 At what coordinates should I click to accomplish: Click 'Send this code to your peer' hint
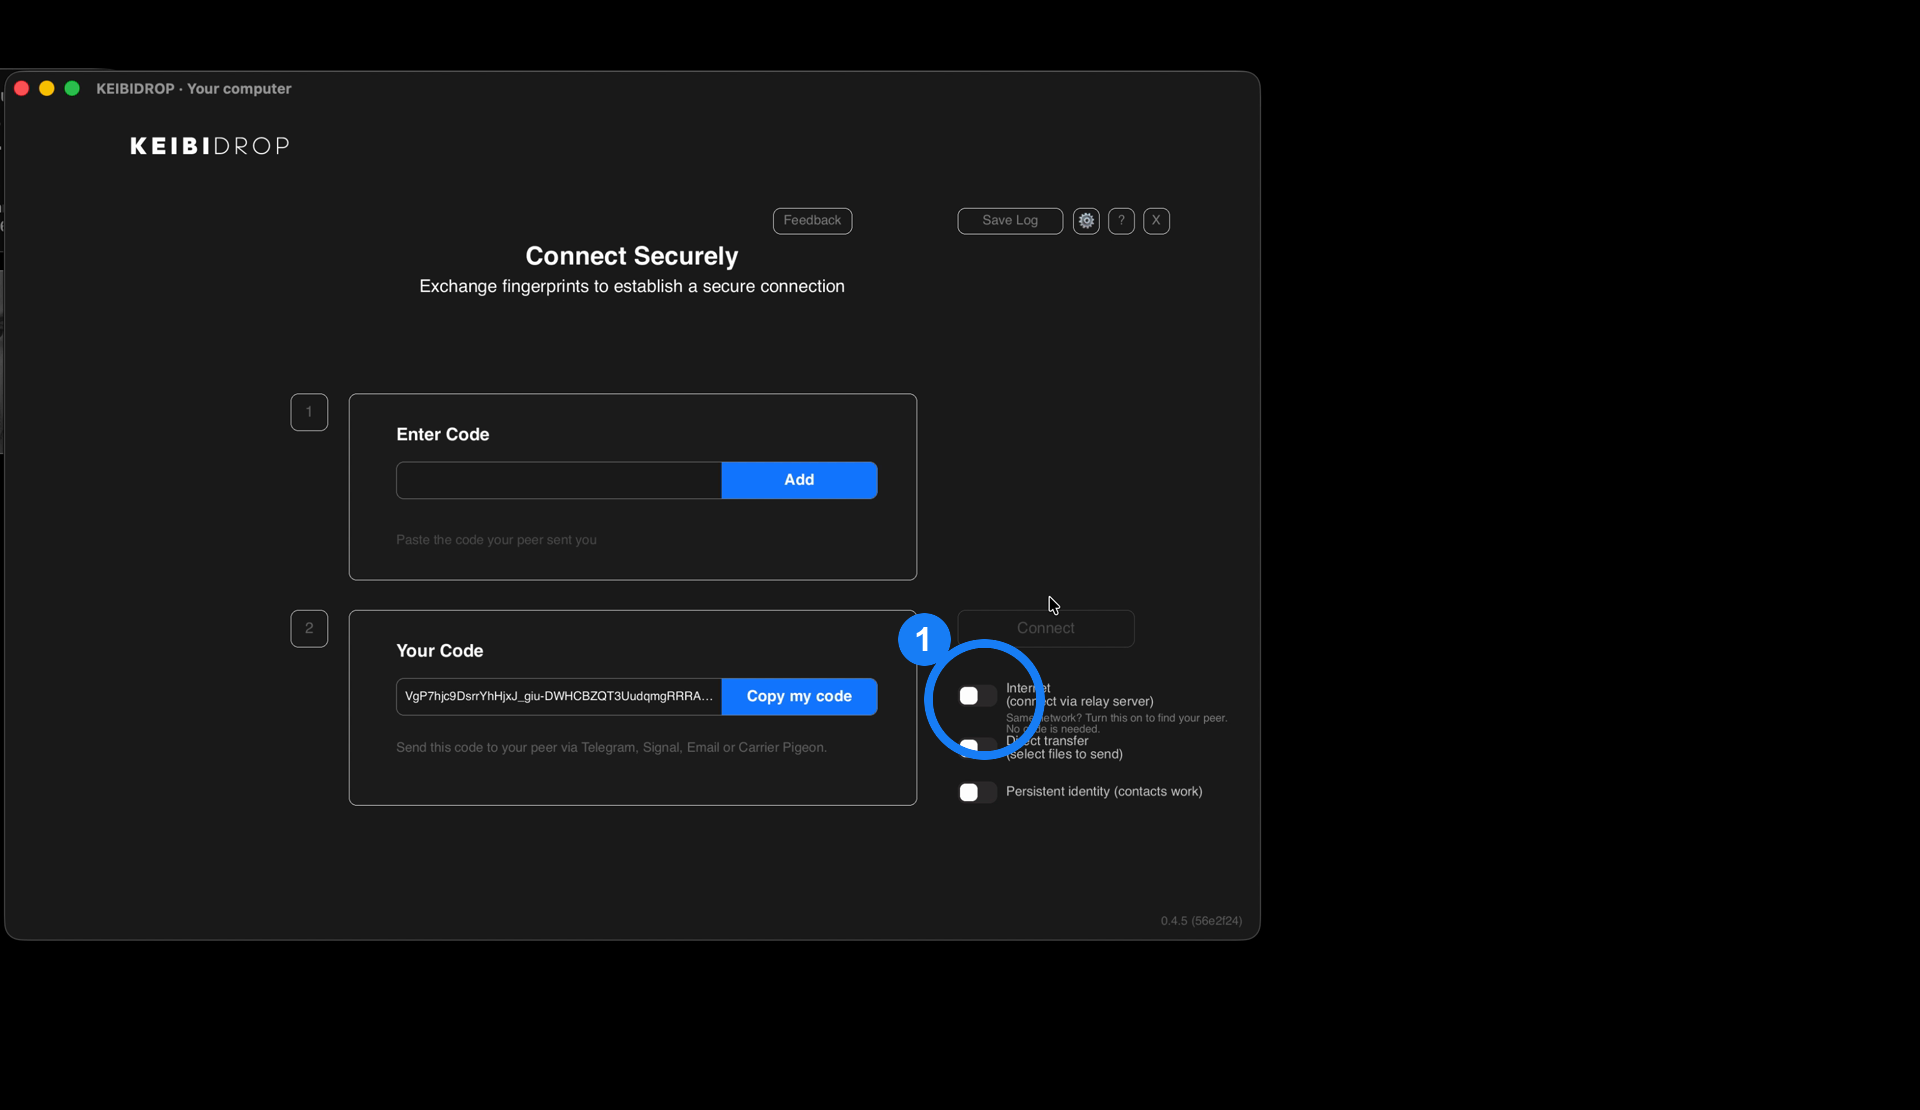(611, 748)
